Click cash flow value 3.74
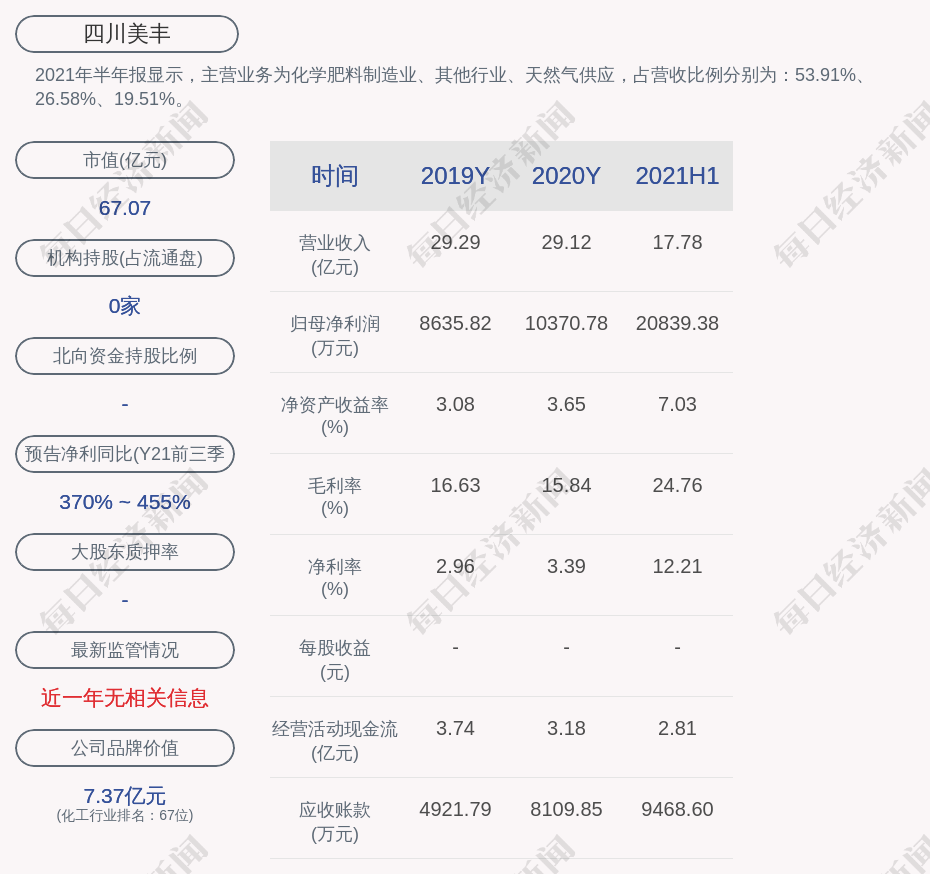 pyautogui.click(x=455, y=728)
